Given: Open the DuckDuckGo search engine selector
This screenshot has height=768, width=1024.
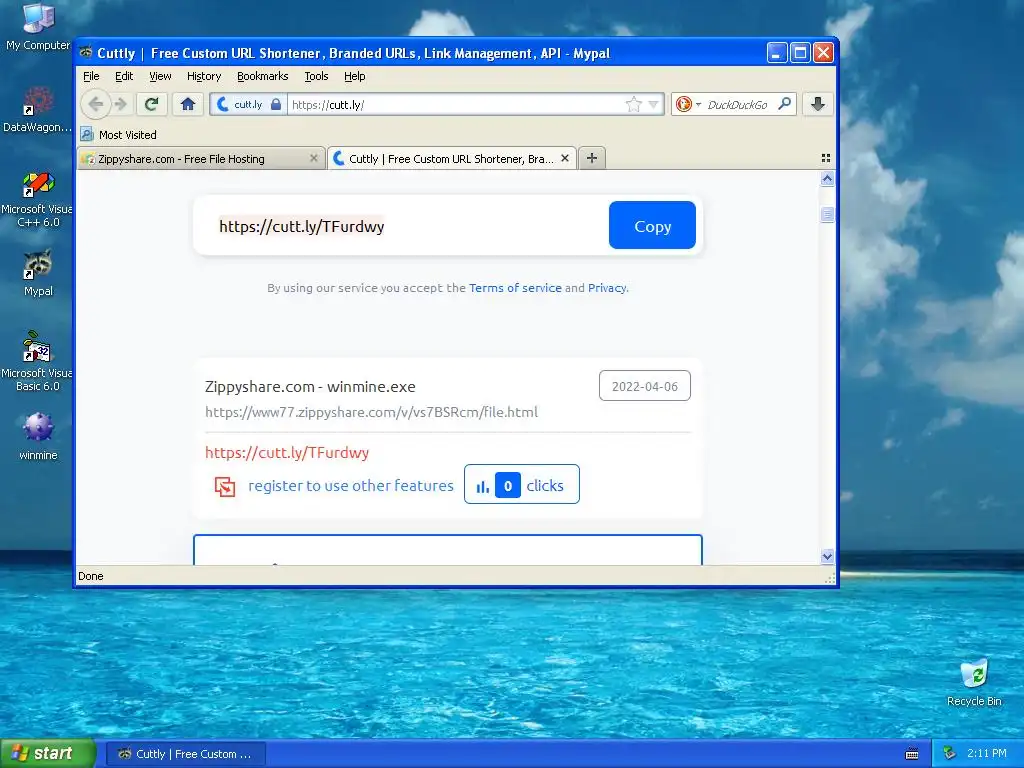Looking at the screenshot, I should click(x=687, y=104).
